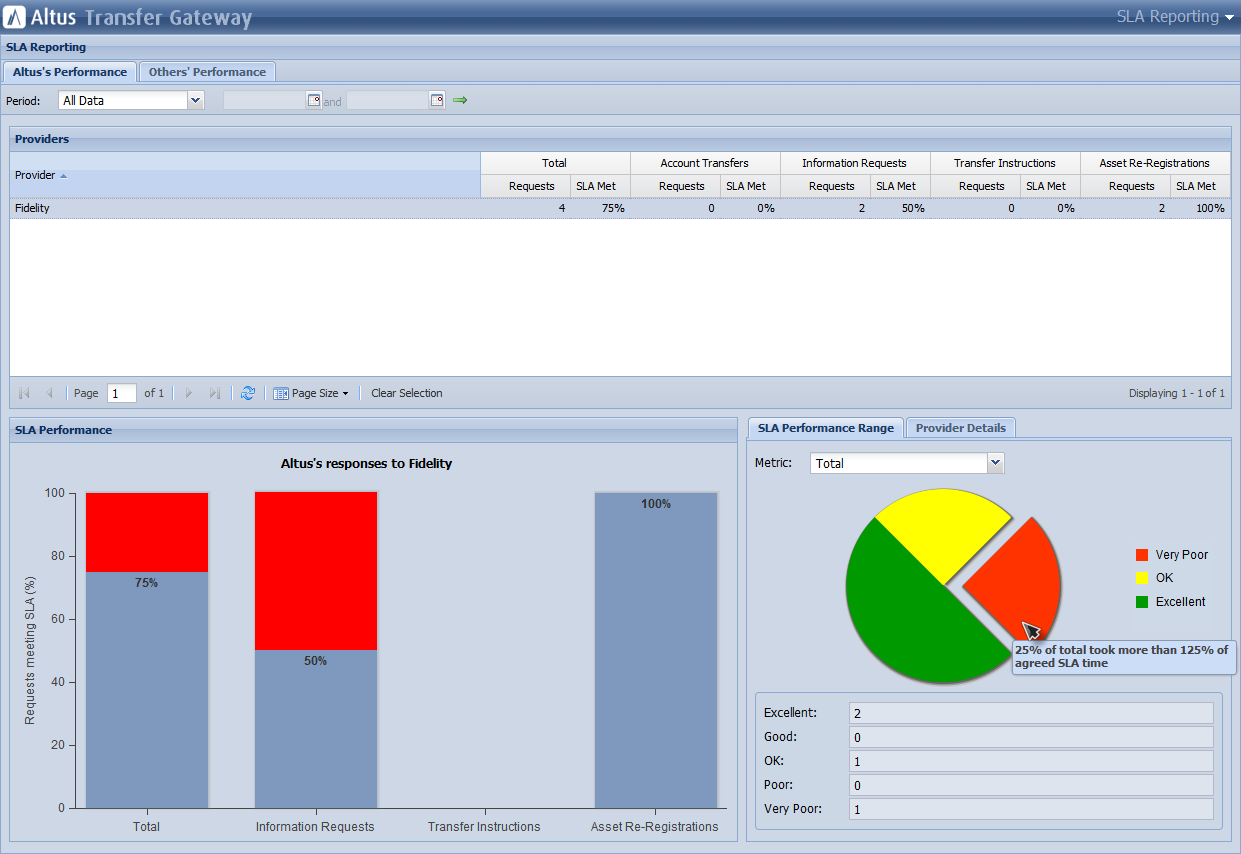Go to the next providers page

189,393
